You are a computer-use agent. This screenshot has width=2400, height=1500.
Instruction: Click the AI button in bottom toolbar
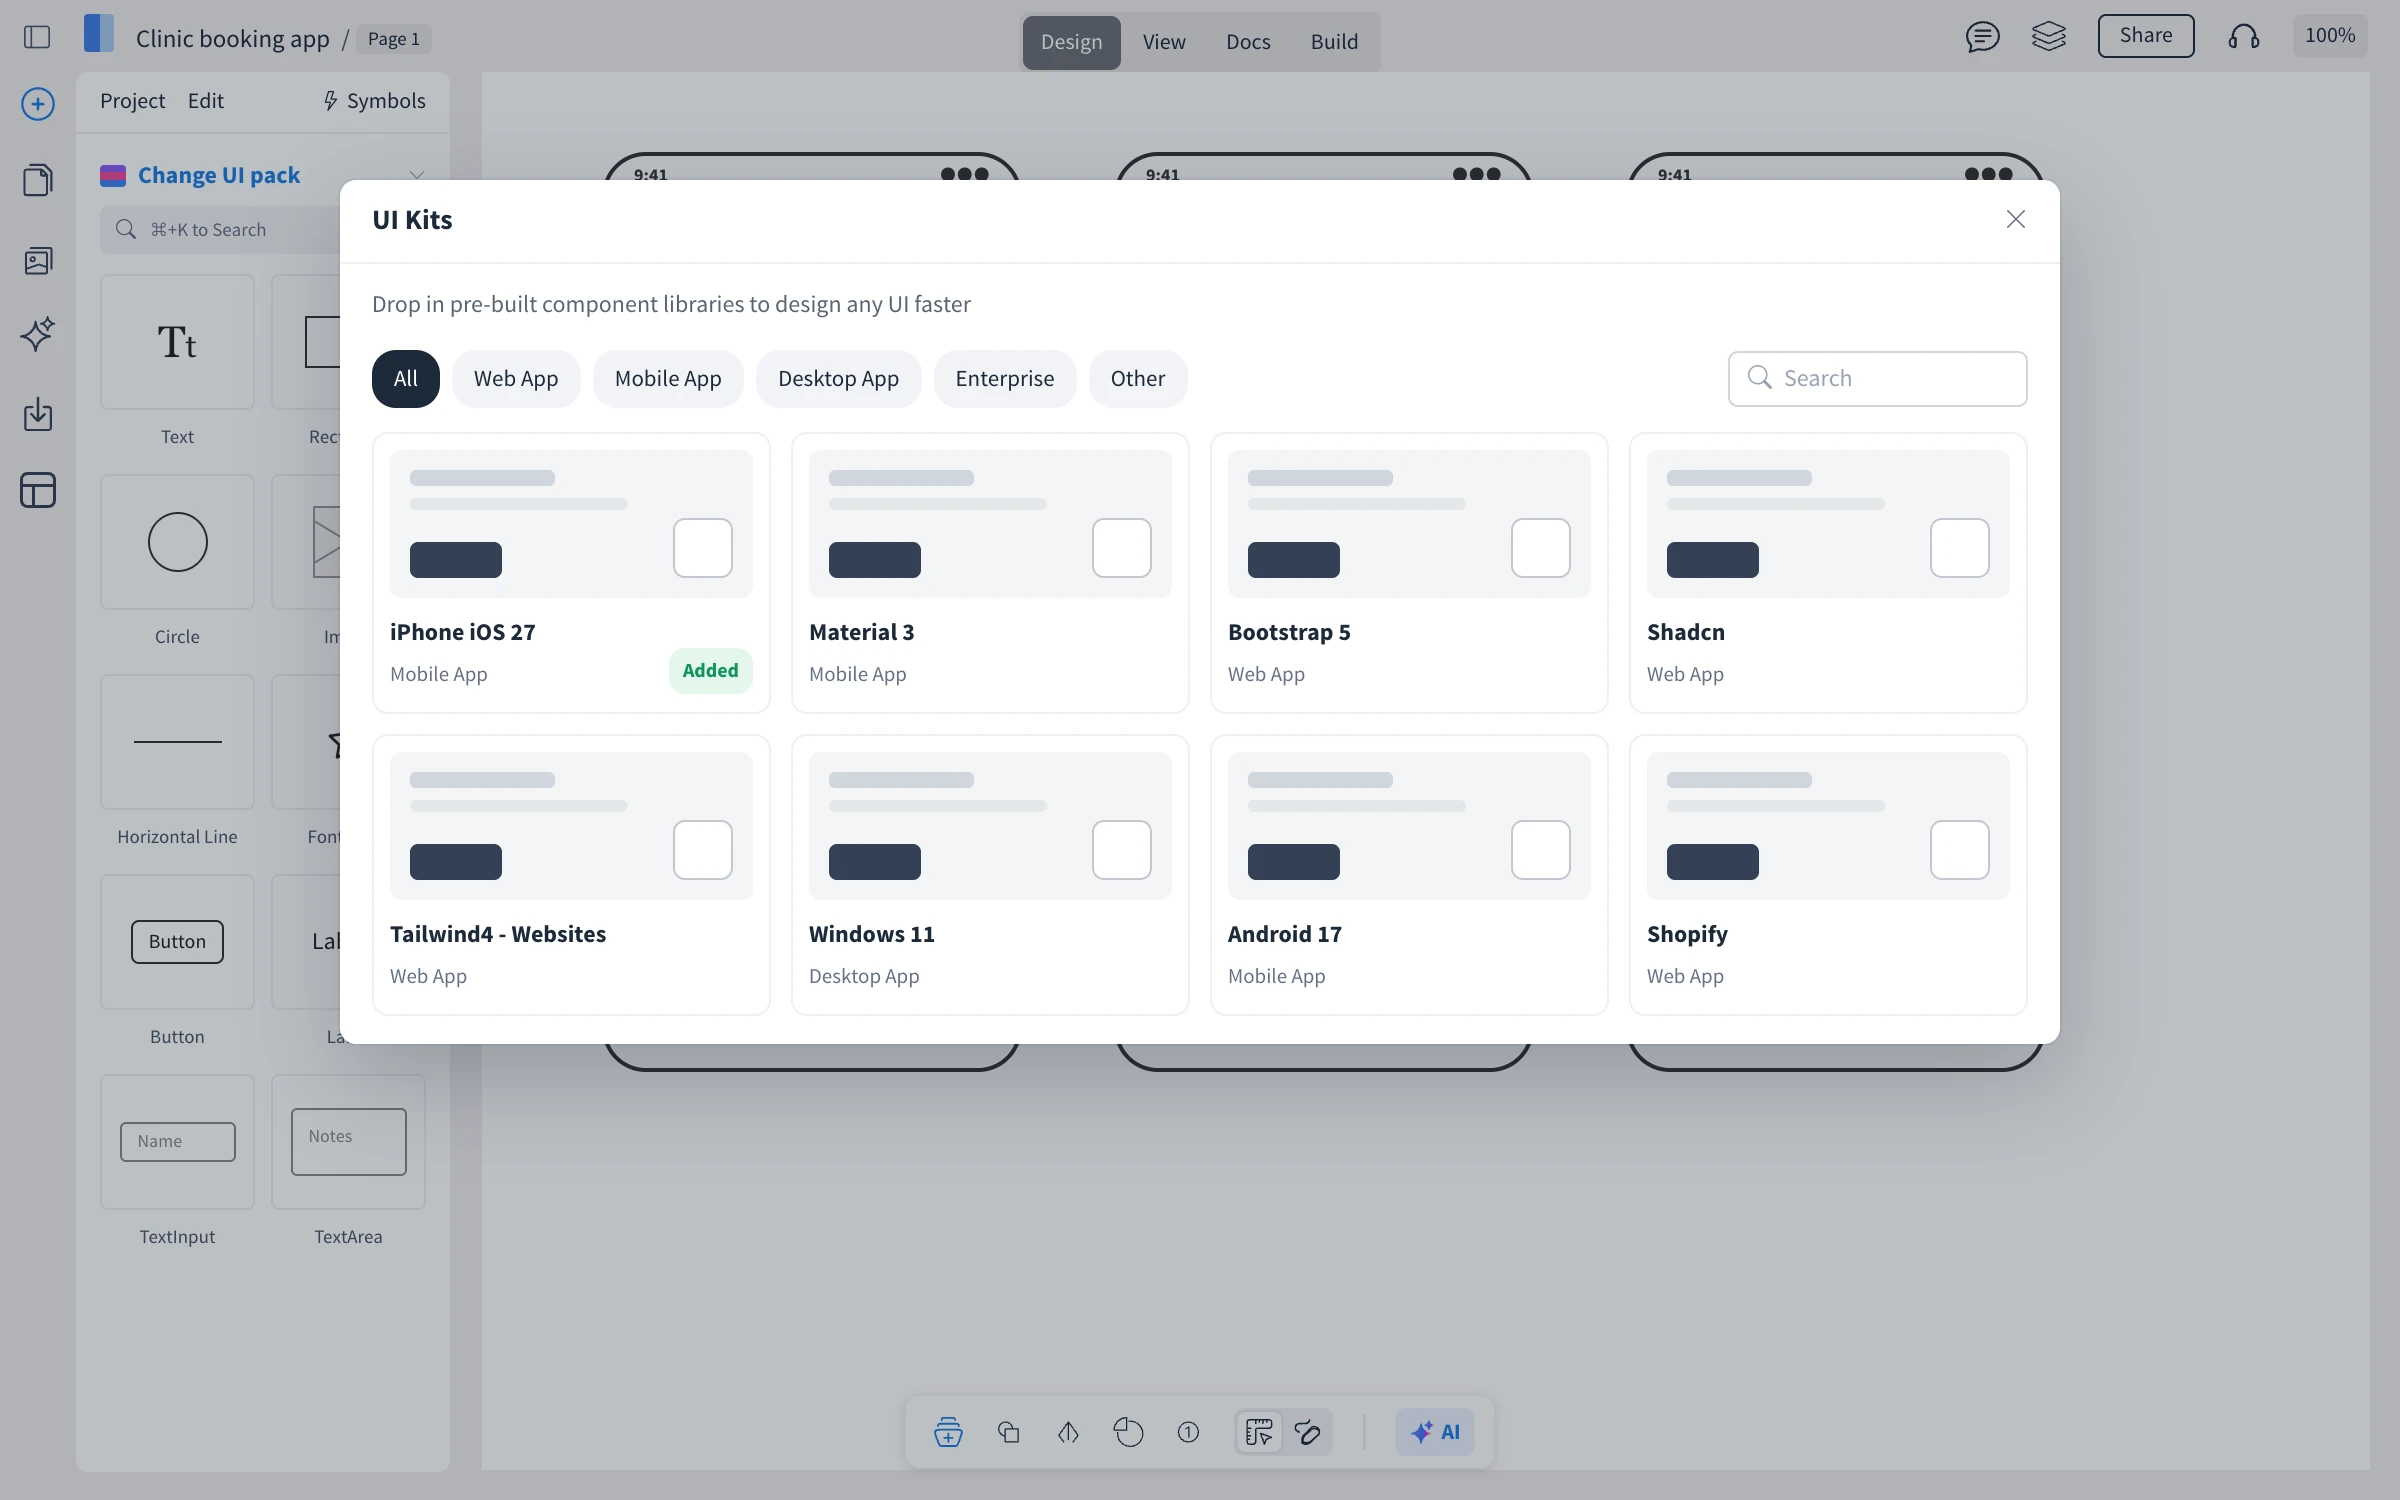point(1435,1432)
